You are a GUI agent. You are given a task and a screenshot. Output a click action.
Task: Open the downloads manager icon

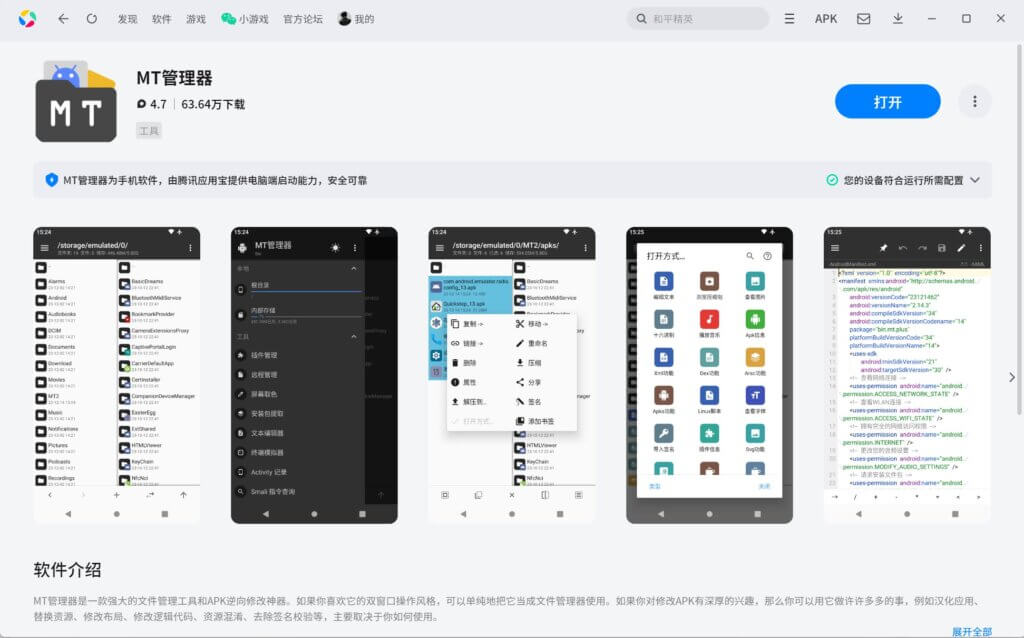click(x=898, y=19)
